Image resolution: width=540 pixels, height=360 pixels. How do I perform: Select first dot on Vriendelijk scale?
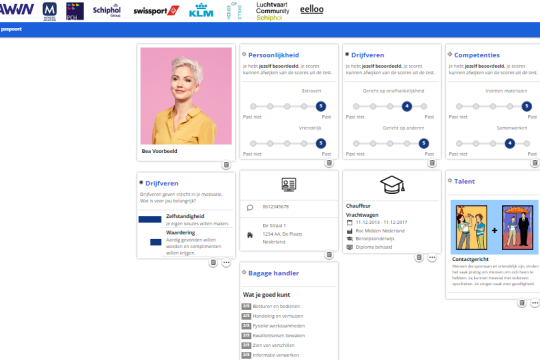(x=253, y=143)
